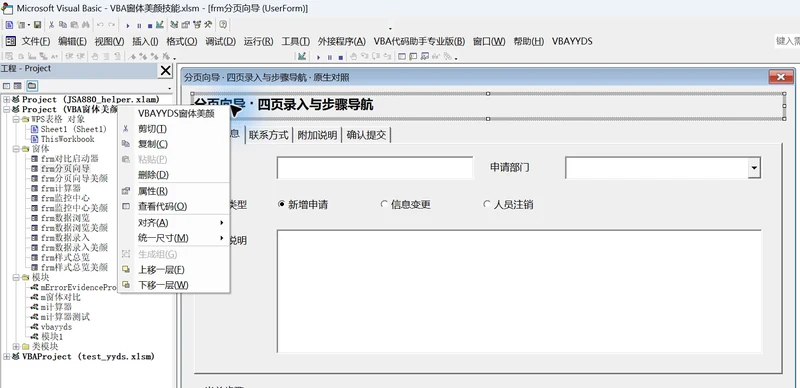Click the Find binoculars icon in toolbar
Viewport: 800px width, 388px height.
coord(86,25)
